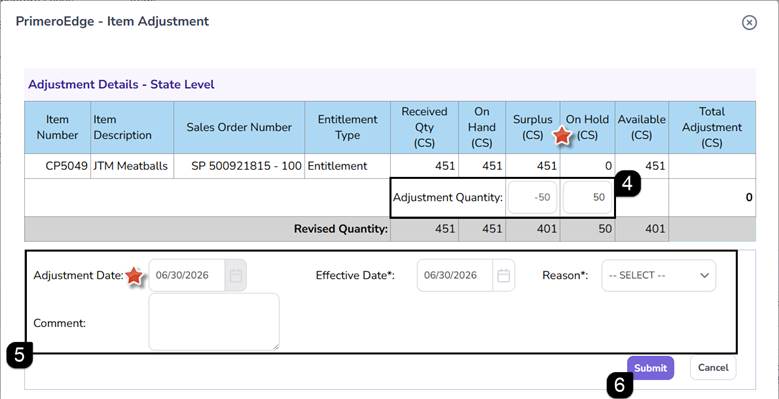Click the On Hold adjustment quantity field
This screenshot has width=779, height=399.
point(587,197)
